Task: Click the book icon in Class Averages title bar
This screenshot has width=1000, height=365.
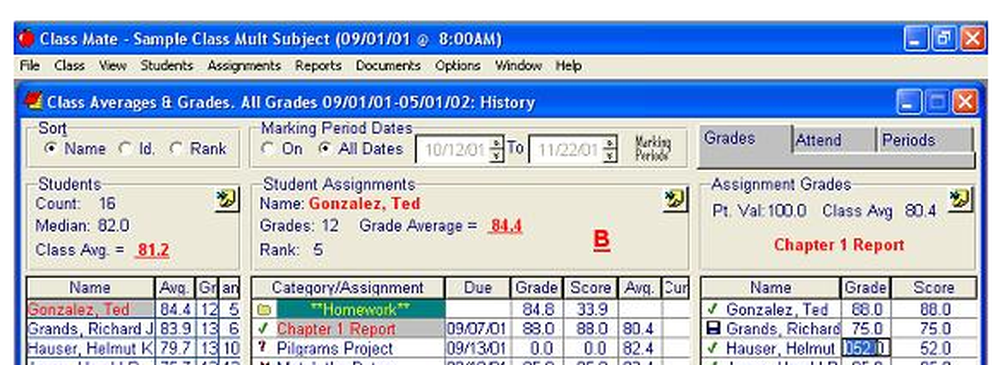Action: click(x=33, y=101)
